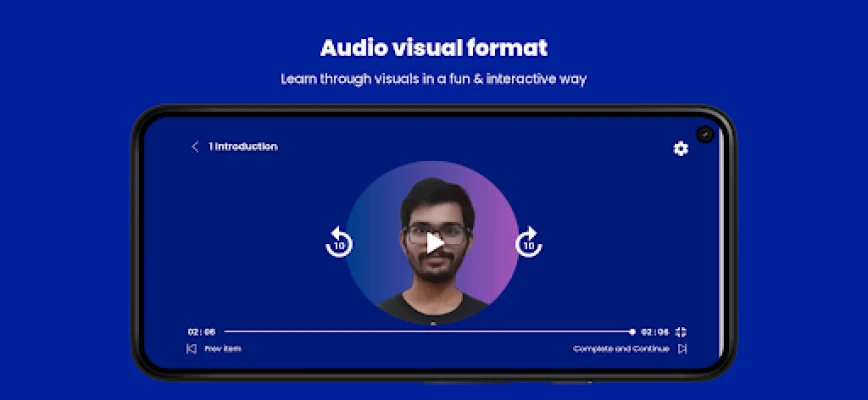The image size is (868, 400).
Task: Select "Complete and Continue"
Action: coord(620,349)
